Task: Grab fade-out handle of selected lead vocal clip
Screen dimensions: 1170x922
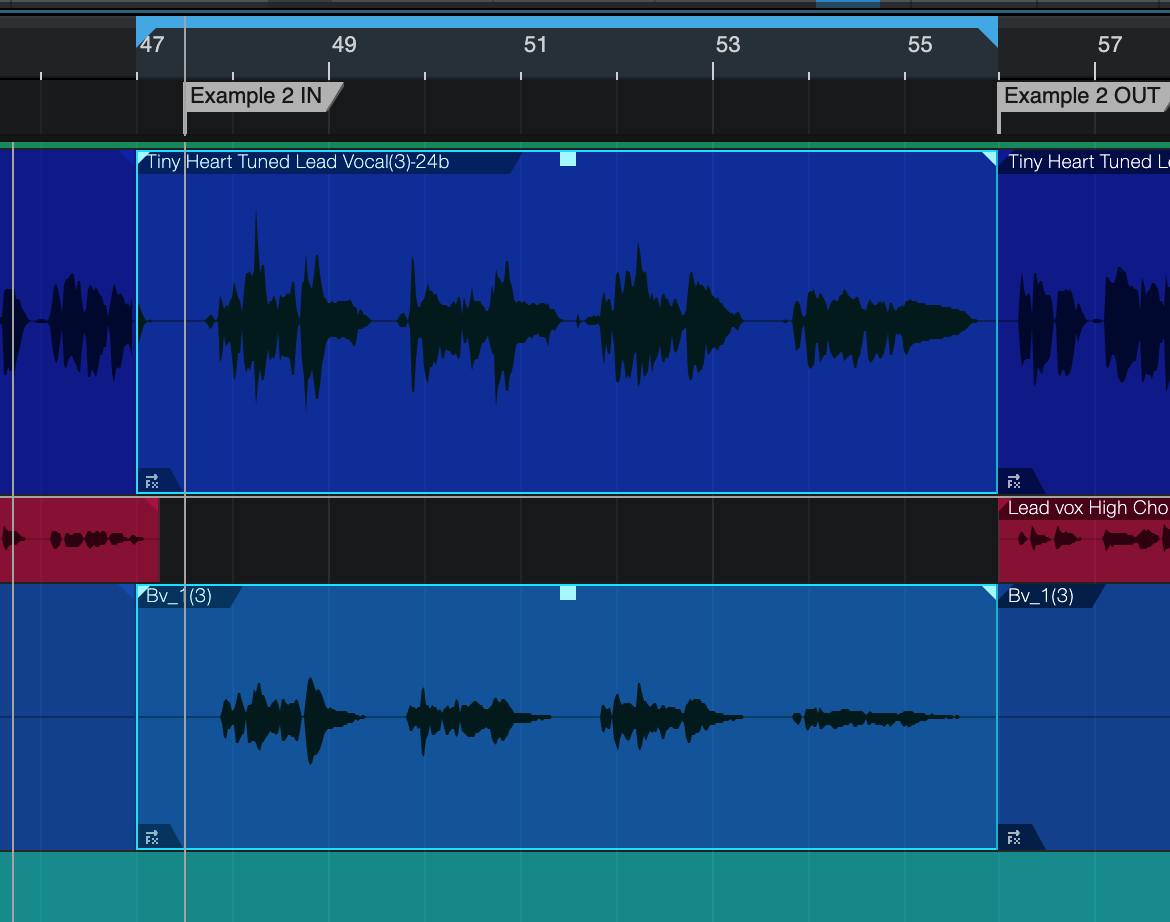Action: point(991,157)
